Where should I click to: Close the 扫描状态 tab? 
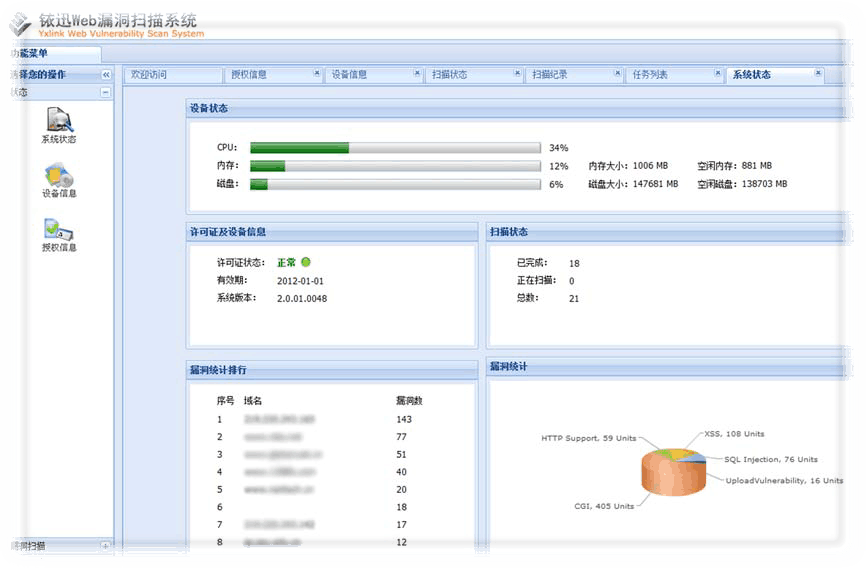pos(517,73)
